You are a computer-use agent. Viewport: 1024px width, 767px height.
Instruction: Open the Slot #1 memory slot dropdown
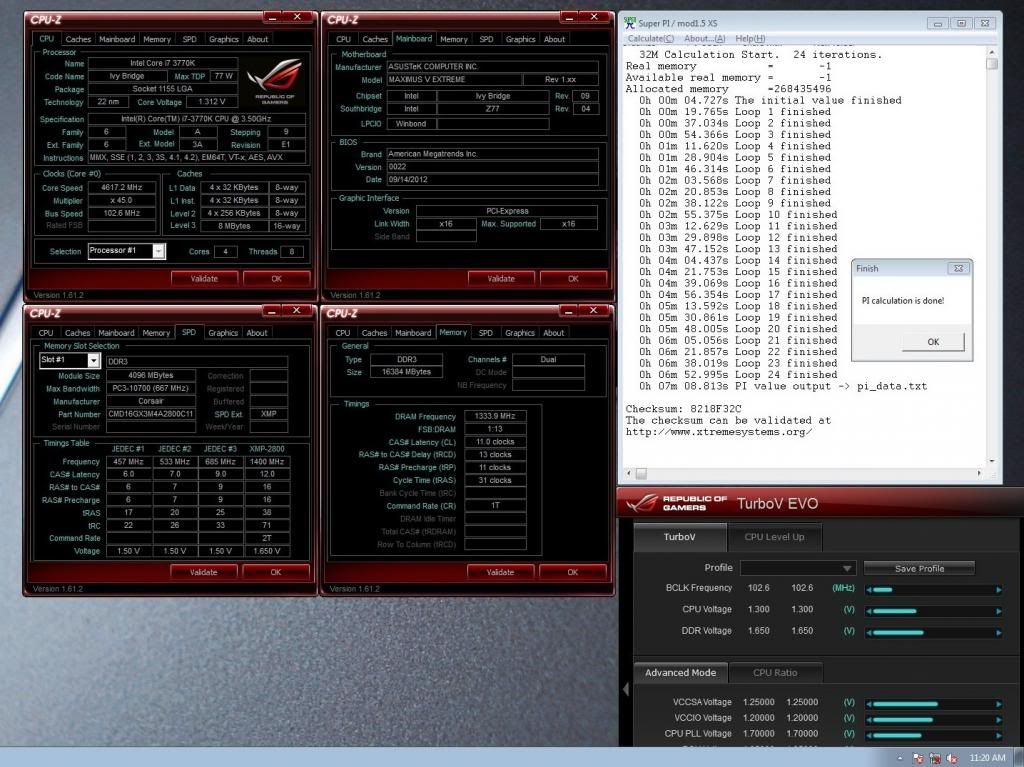pos(93,360)
